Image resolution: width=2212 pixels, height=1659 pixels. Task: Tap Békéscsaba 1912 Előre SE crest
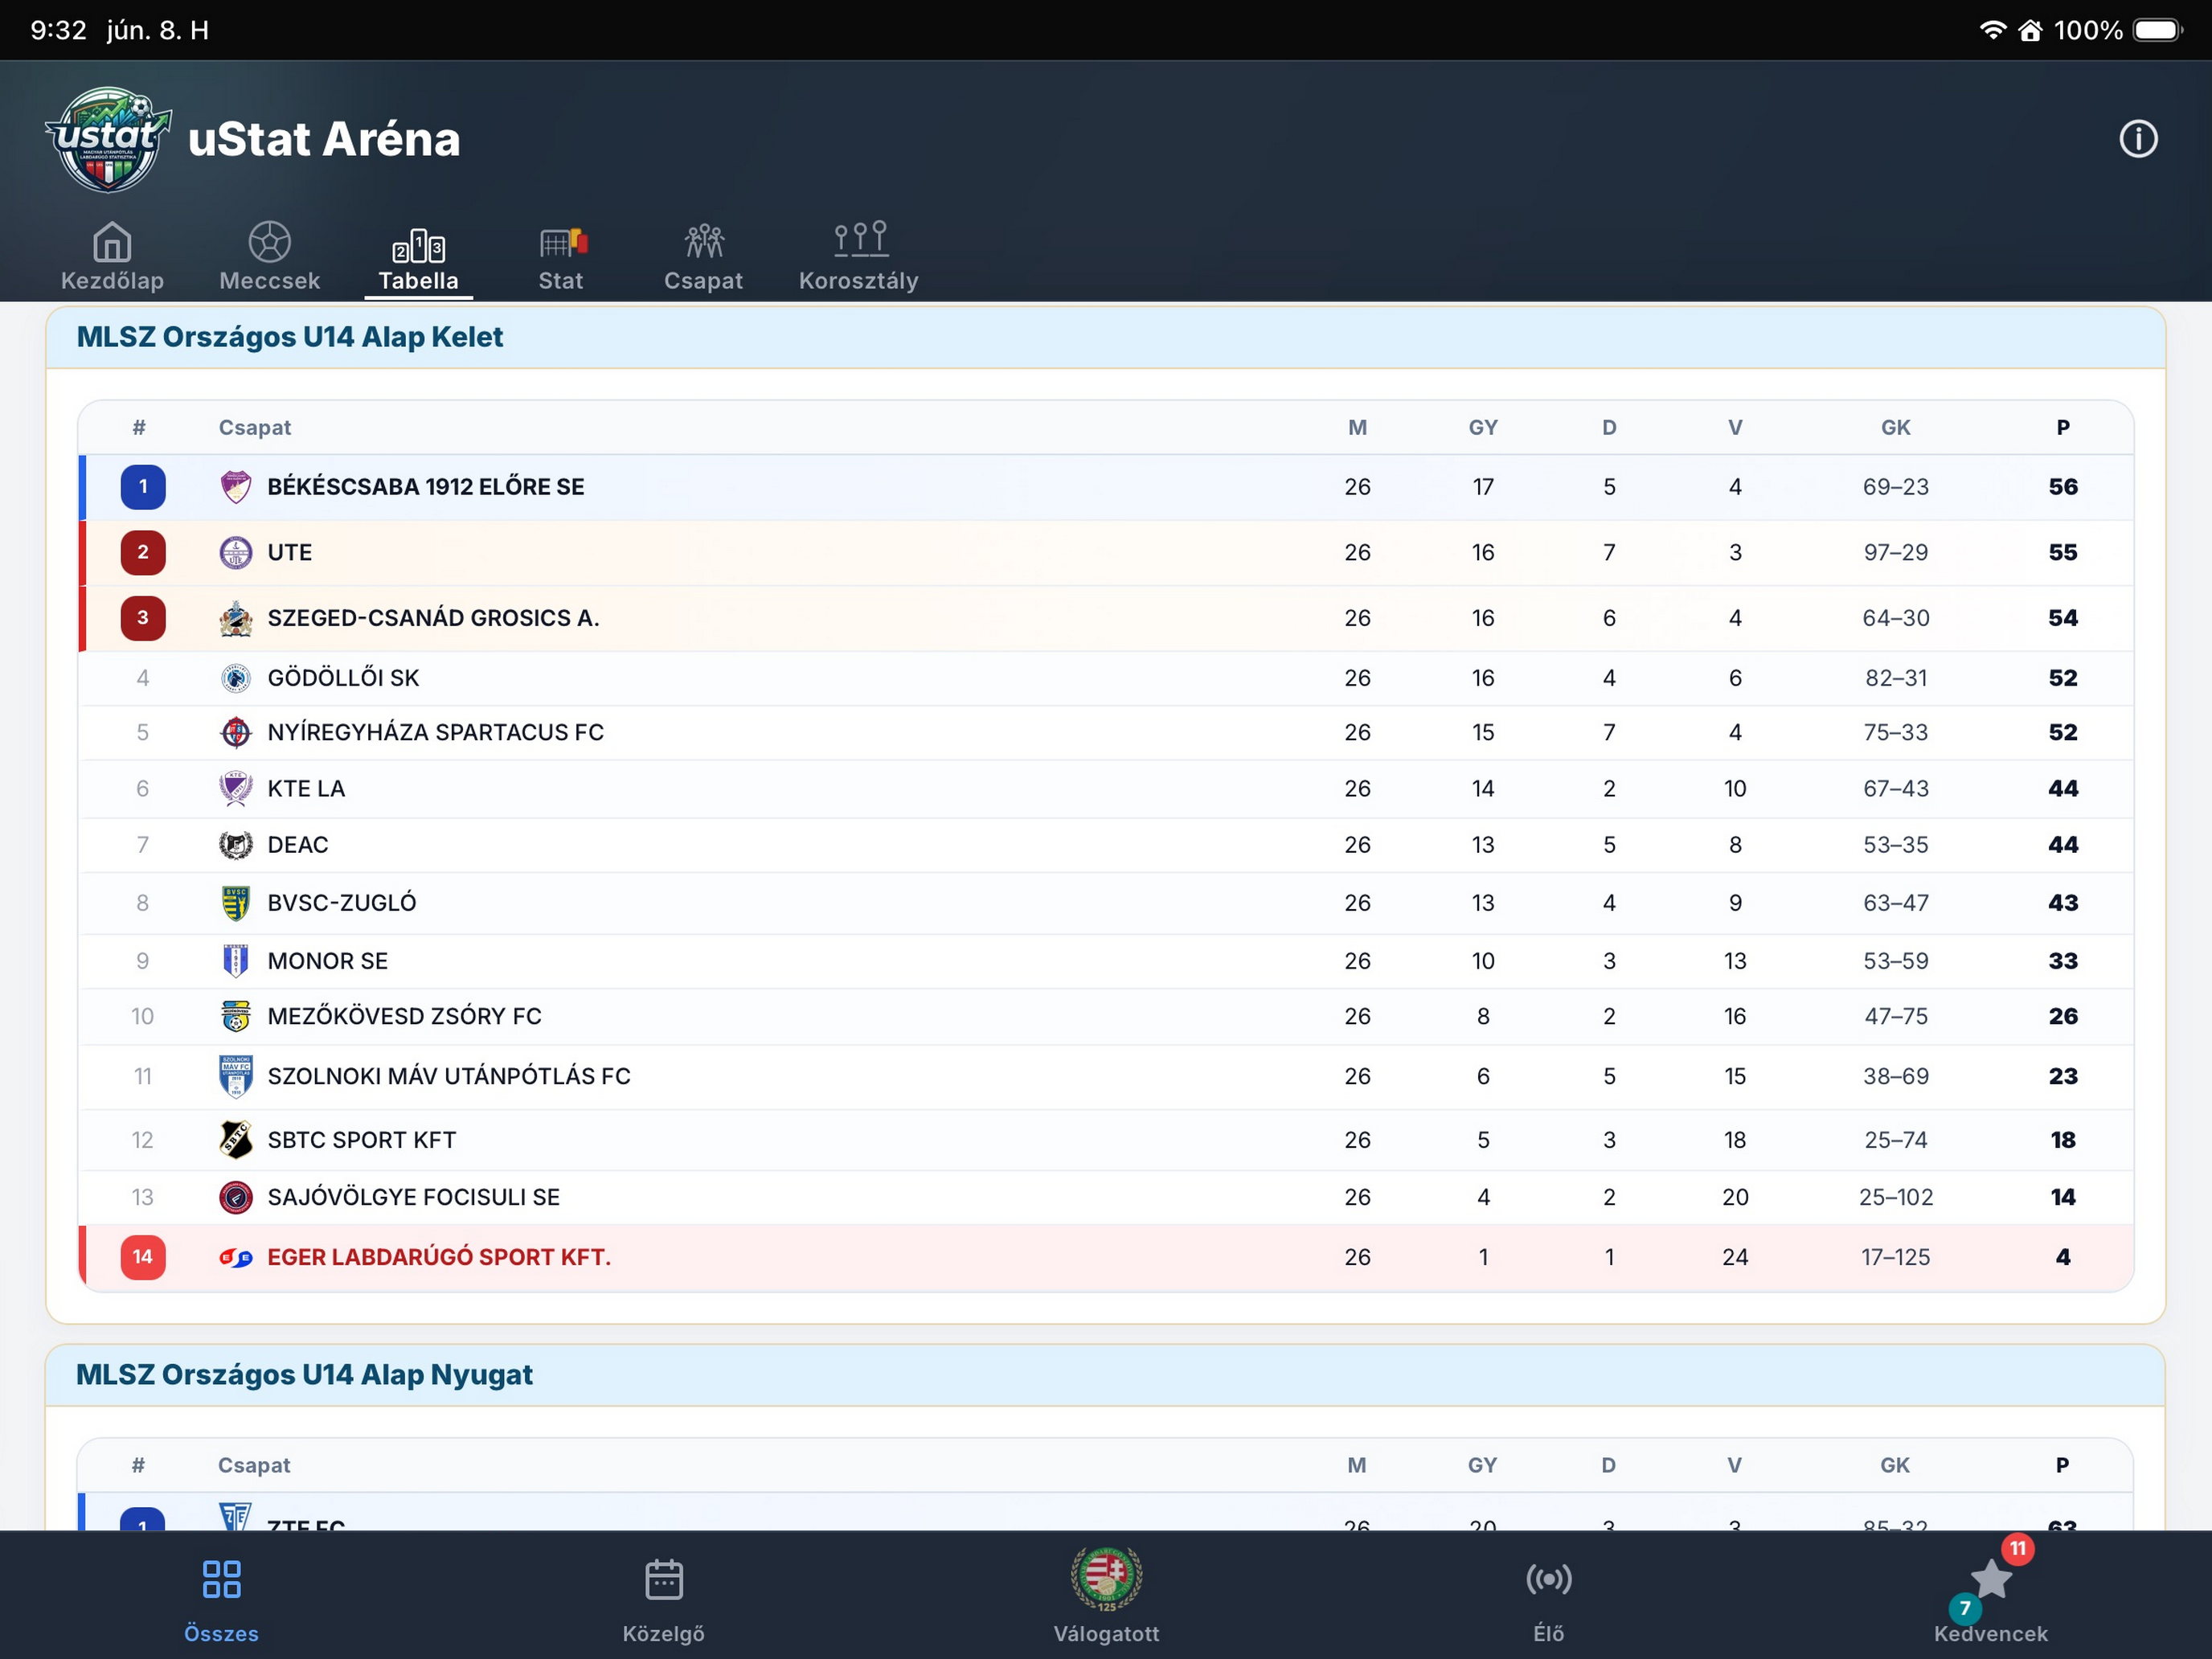coord(236,487)
